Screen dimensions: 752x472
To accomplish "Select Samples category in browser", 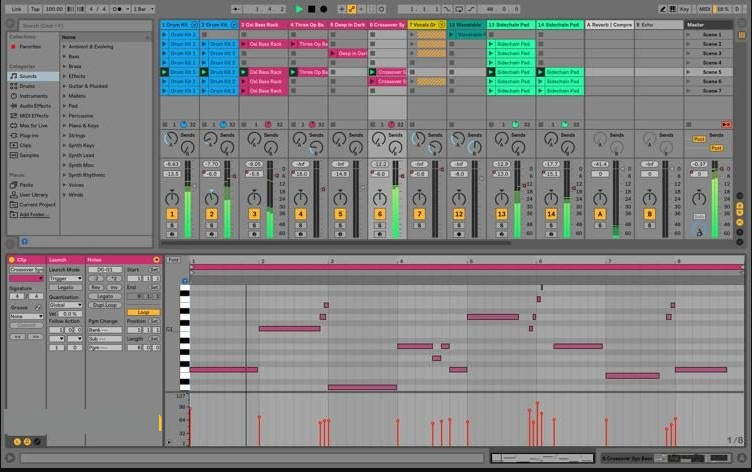I will coord(29,155).
